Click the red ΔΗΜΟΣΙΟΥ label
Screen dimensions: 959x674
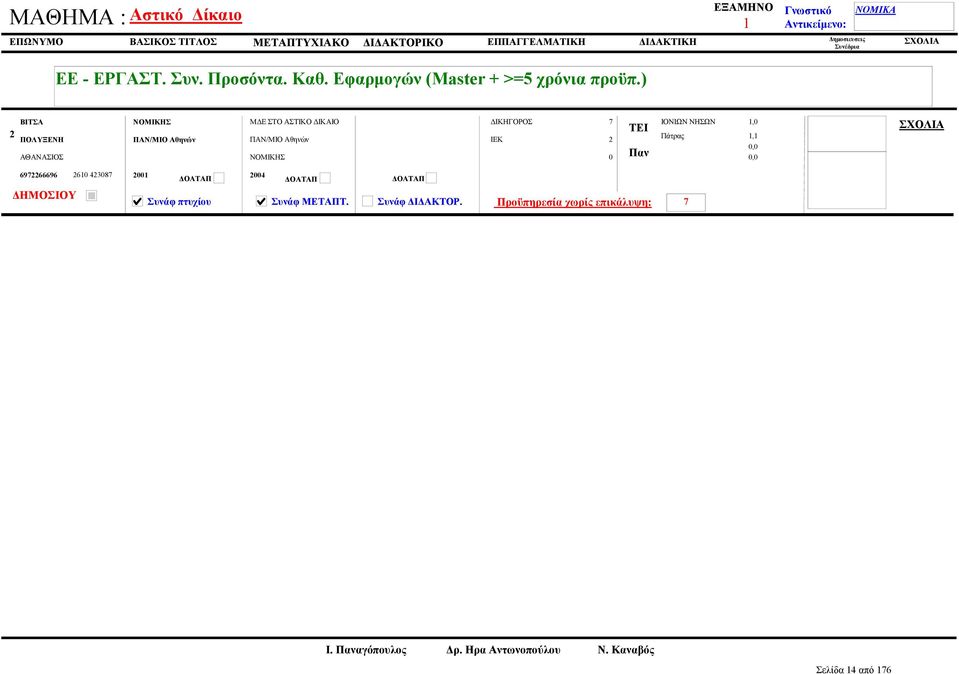click(44, 195)
